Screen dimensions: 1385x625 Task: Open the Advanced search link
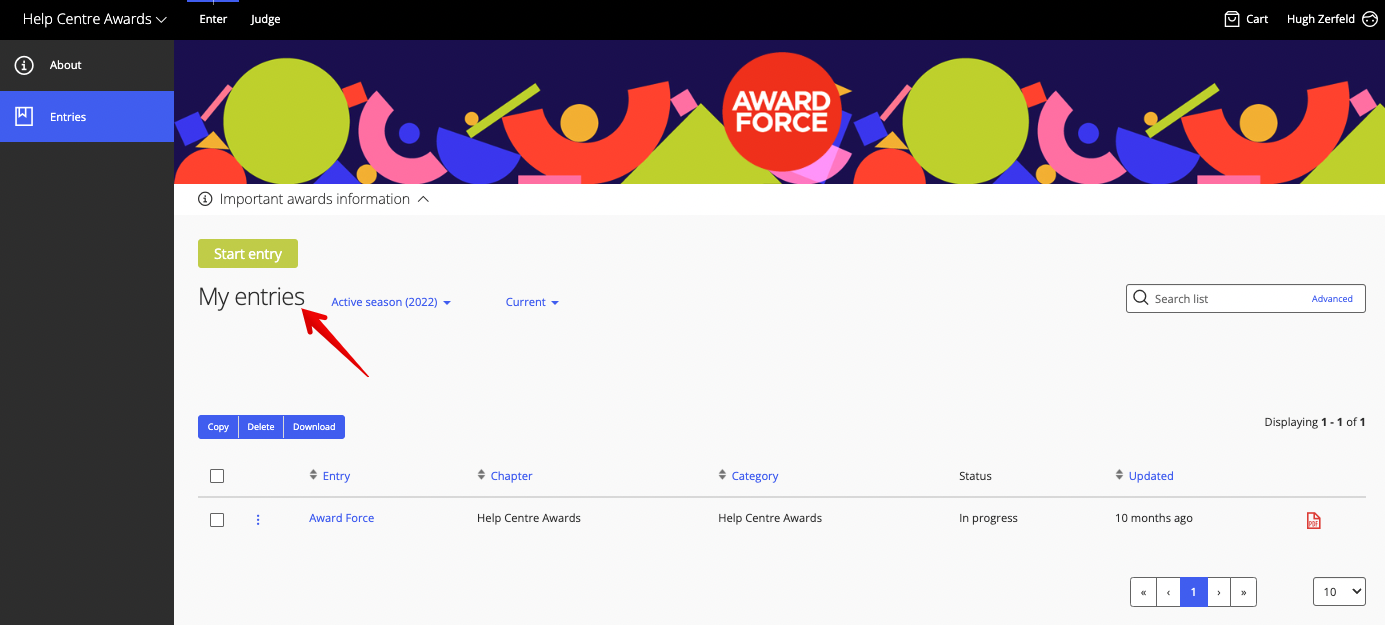(x=1332, y=299)
